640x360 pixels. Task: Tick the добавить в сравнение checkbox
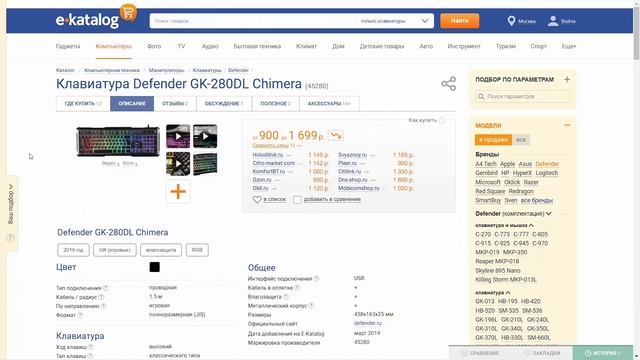297,200
